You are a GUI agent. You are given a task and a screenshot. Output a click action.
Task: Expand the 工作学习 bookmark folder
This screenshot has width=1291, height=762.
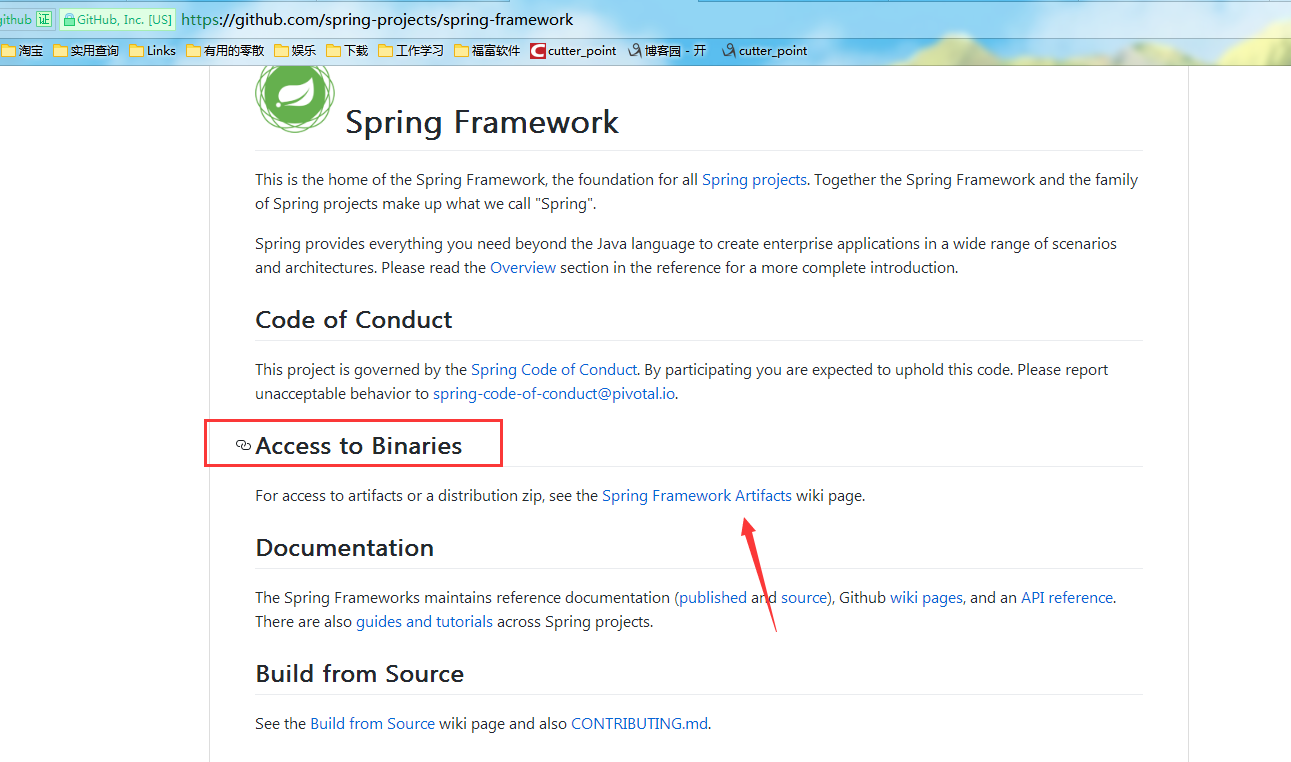(411, 51)
